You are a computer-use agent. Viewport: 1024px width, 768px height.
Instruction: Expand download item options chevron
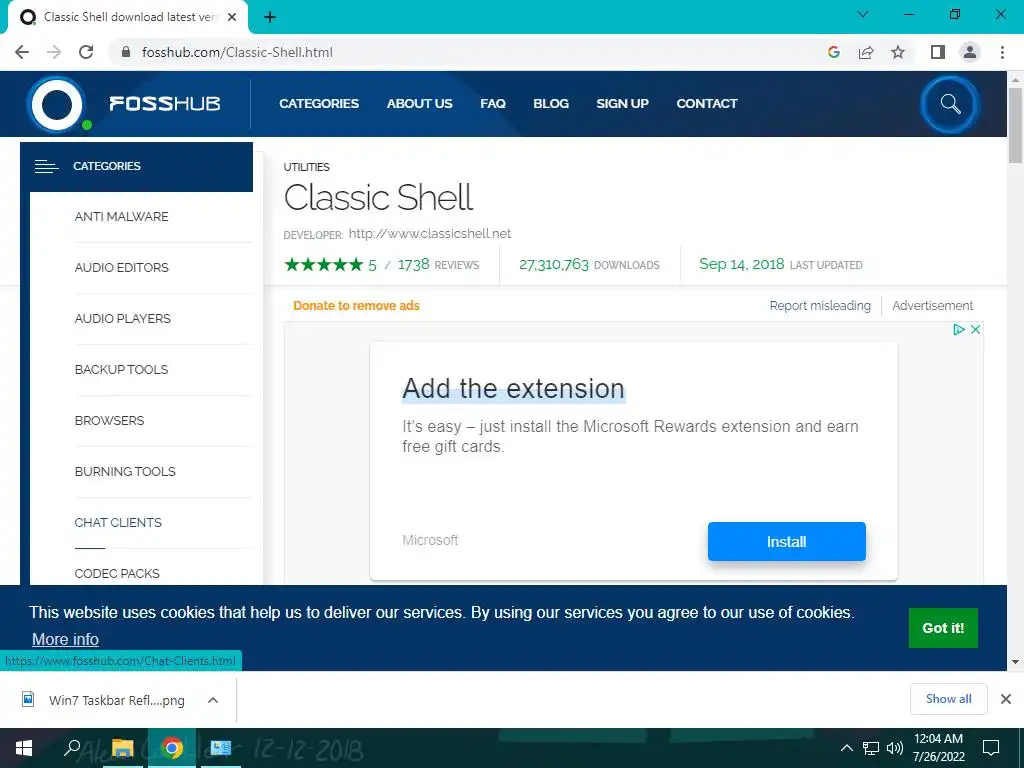pyautogui.click(x=213, y=700)
